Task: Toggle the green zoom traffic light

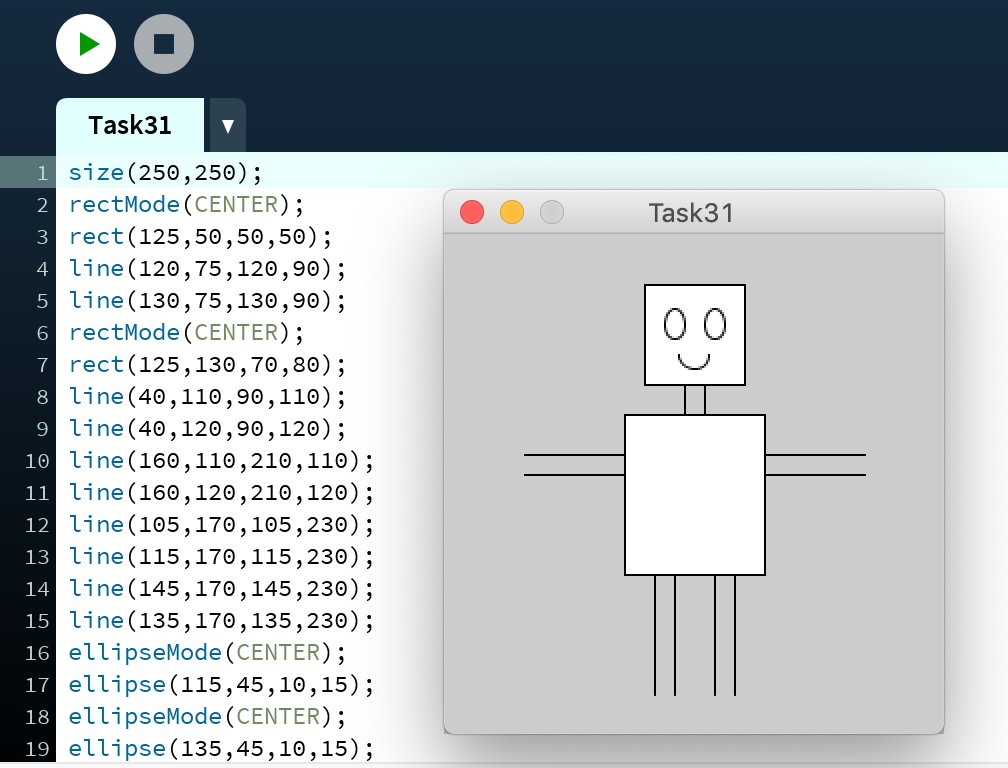Action: (551, 212)
